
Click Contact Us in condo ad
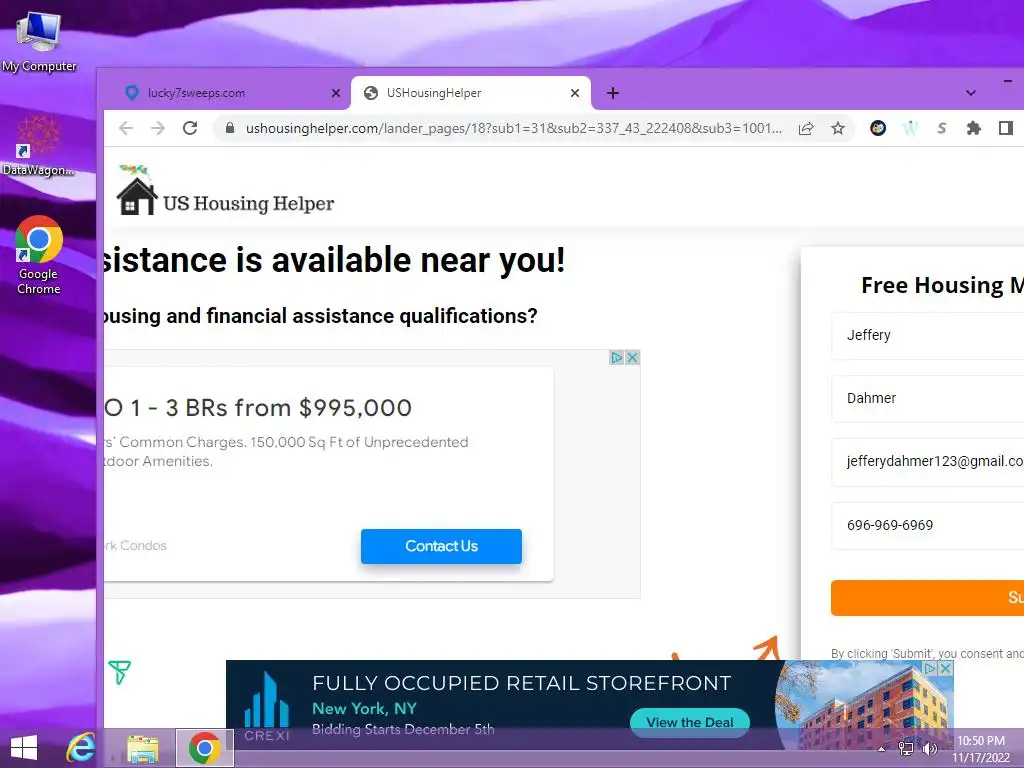441,546
